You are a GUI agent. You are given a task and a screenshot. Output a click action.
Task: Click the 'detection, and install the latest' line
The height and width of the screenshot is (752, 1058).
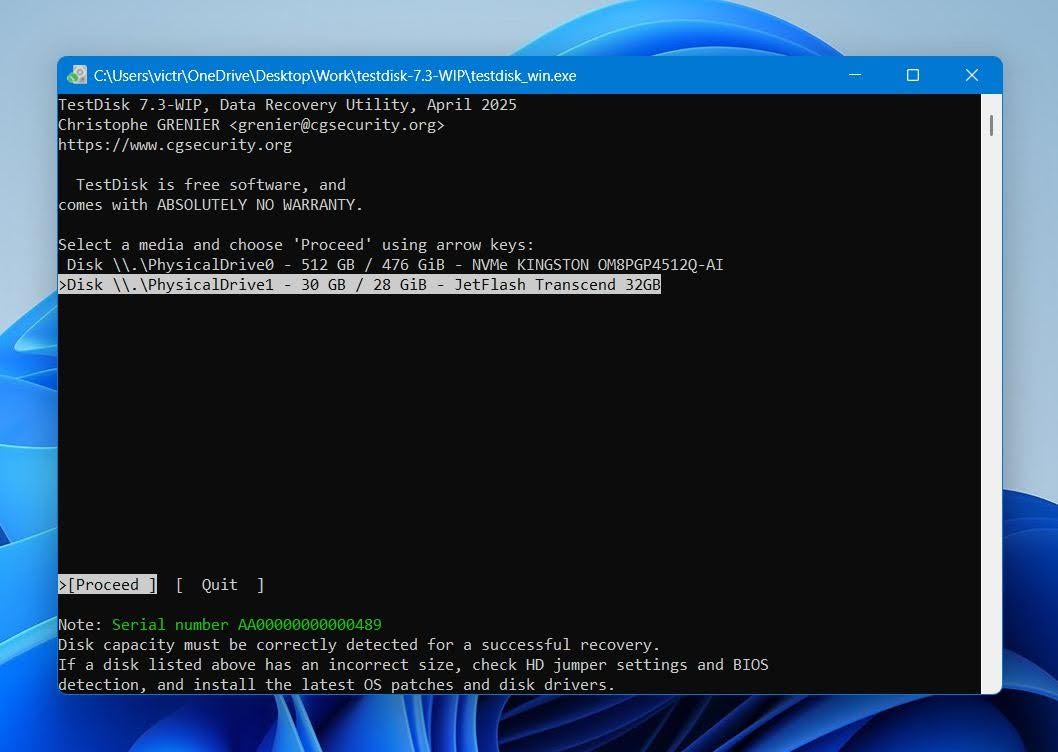click(337, 684)
